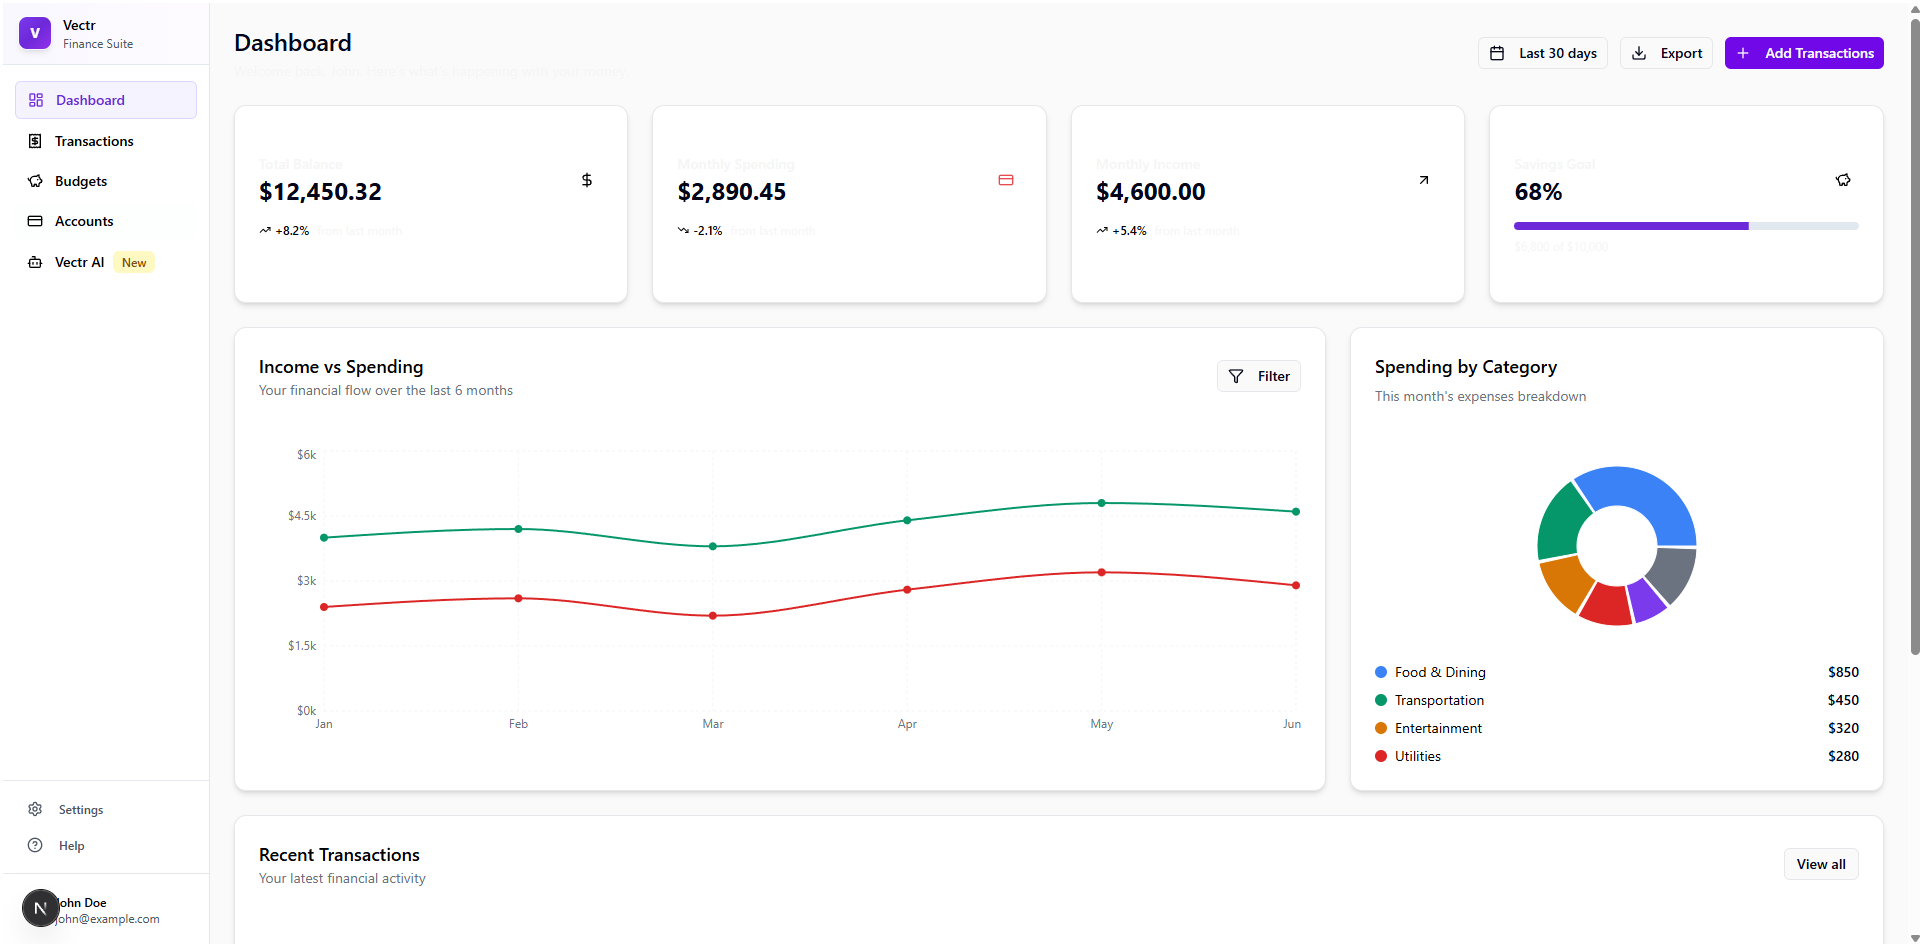Viewport: 1923px width, 947px height.
Task: Click the Vectr AI robot icon
Action: 35,262
